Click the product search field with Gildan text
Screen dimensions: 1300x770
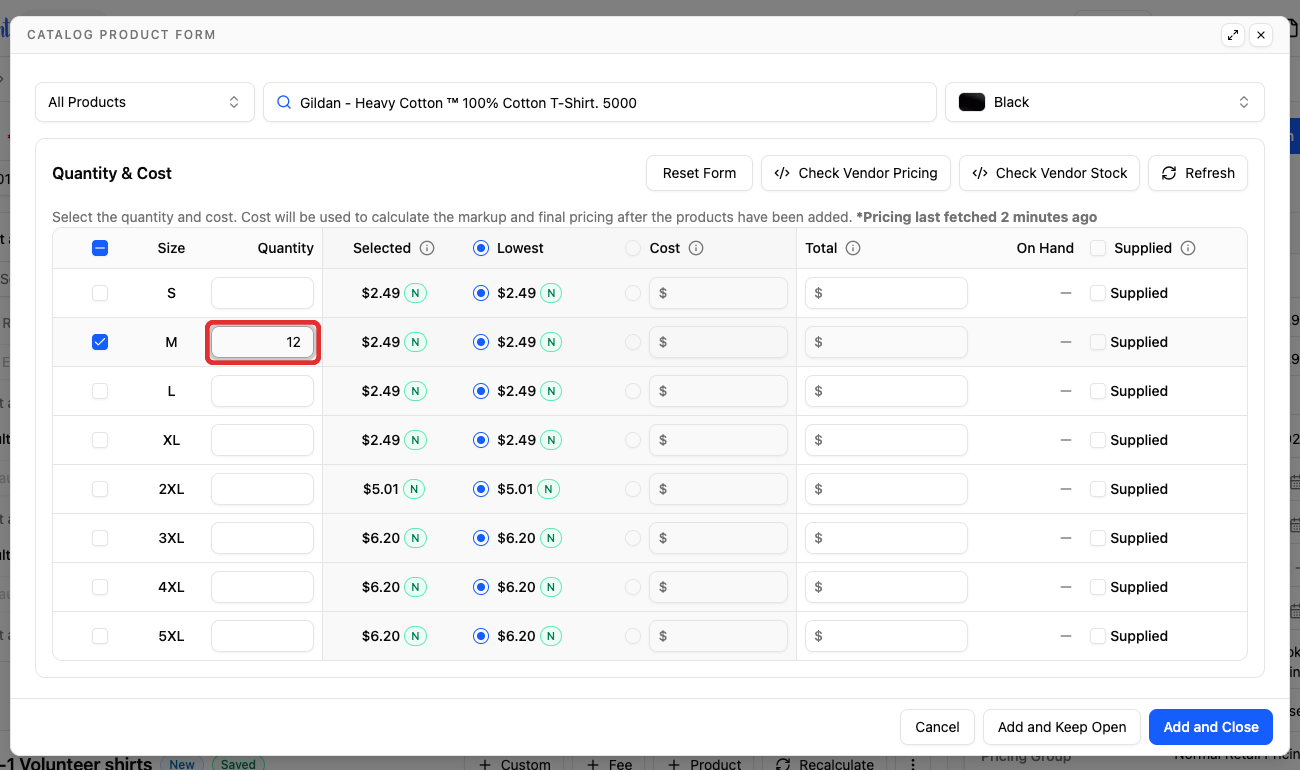tap(600, 102)
